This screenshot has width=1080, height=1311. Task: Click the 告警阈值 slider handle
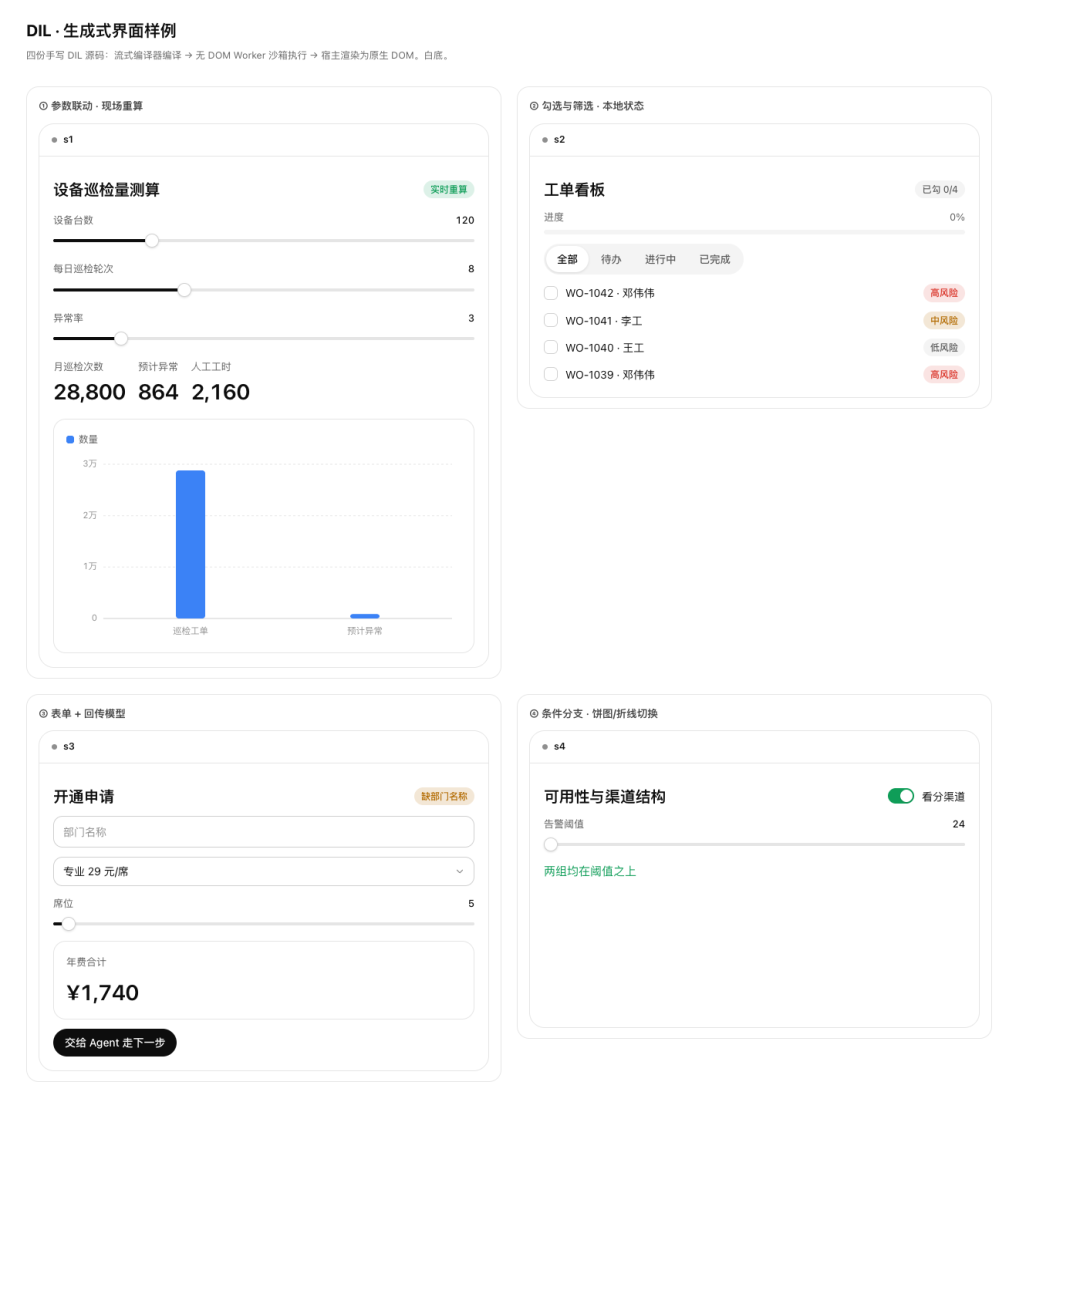[551, 844]
